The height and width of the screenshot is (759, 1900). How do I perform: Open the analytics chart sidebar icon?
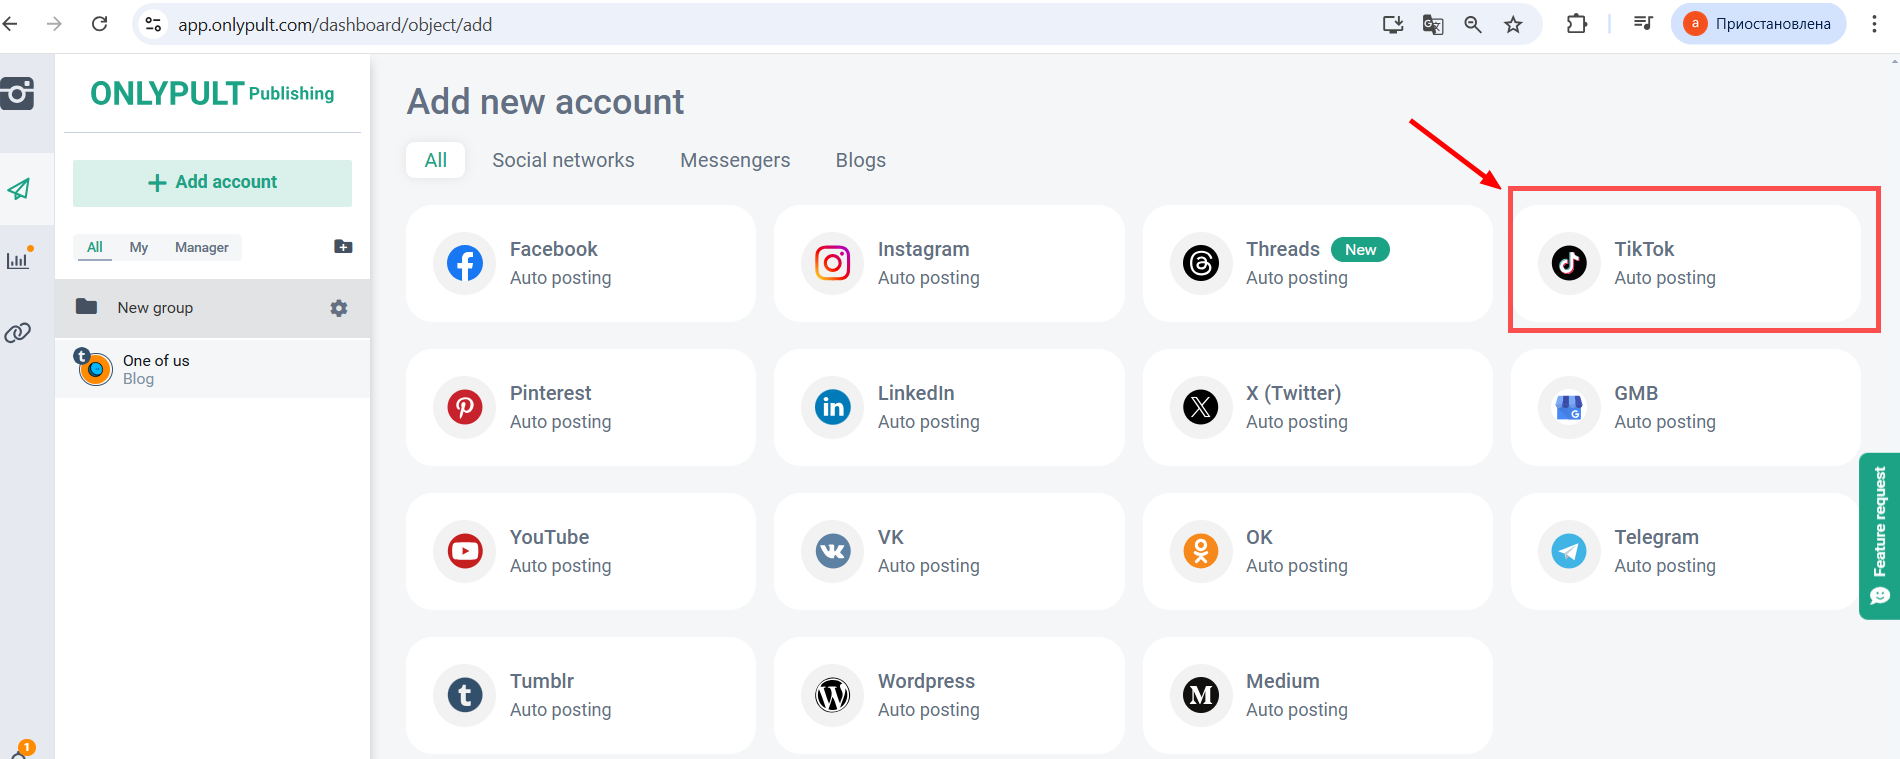coord(19,260)
